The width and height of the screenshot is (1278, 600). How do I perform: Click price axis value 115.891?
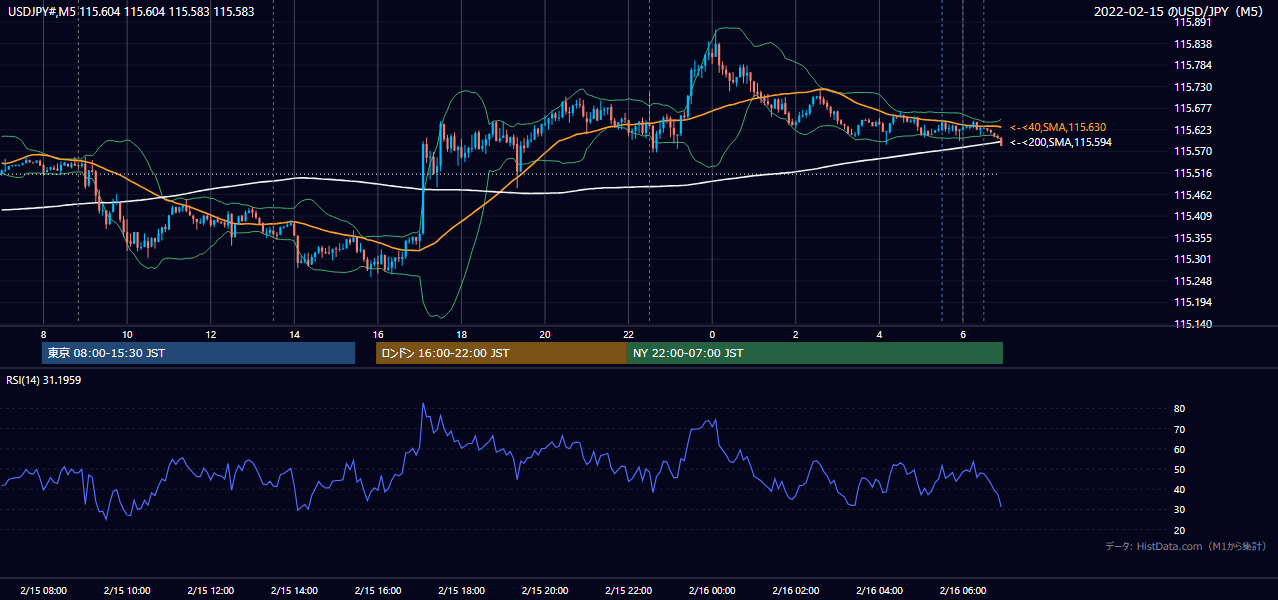(x=1194, y=22)
